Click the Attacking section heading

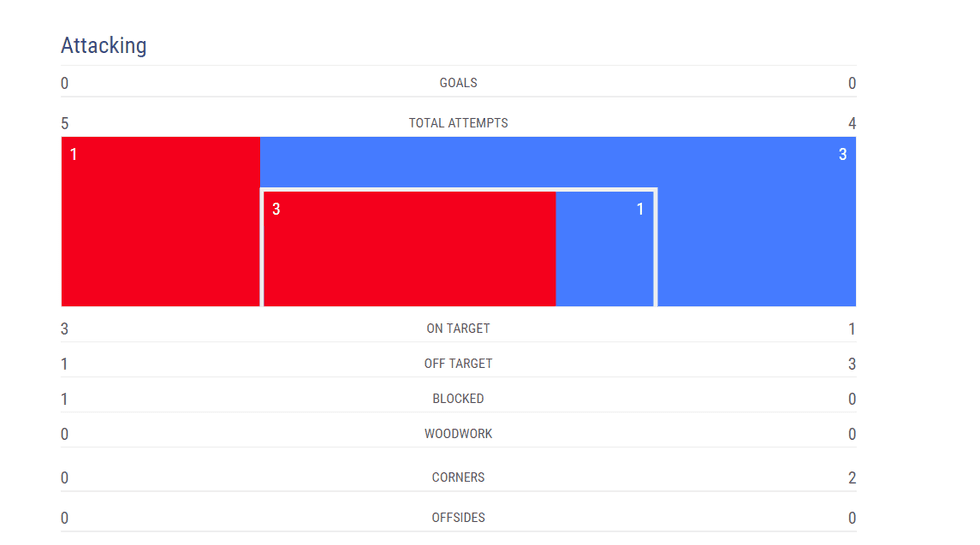click(103, 46)
